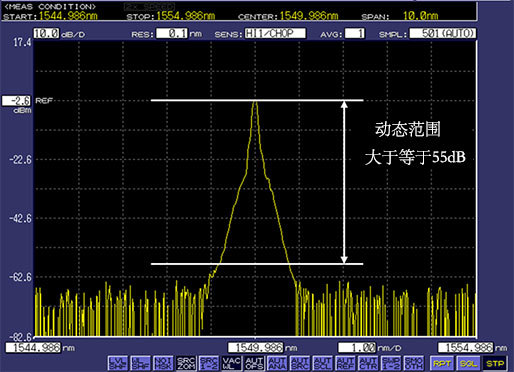Click the -62.6 y-axis label
The width and height of the screenshot is (514, 372).
pos(20,277)
